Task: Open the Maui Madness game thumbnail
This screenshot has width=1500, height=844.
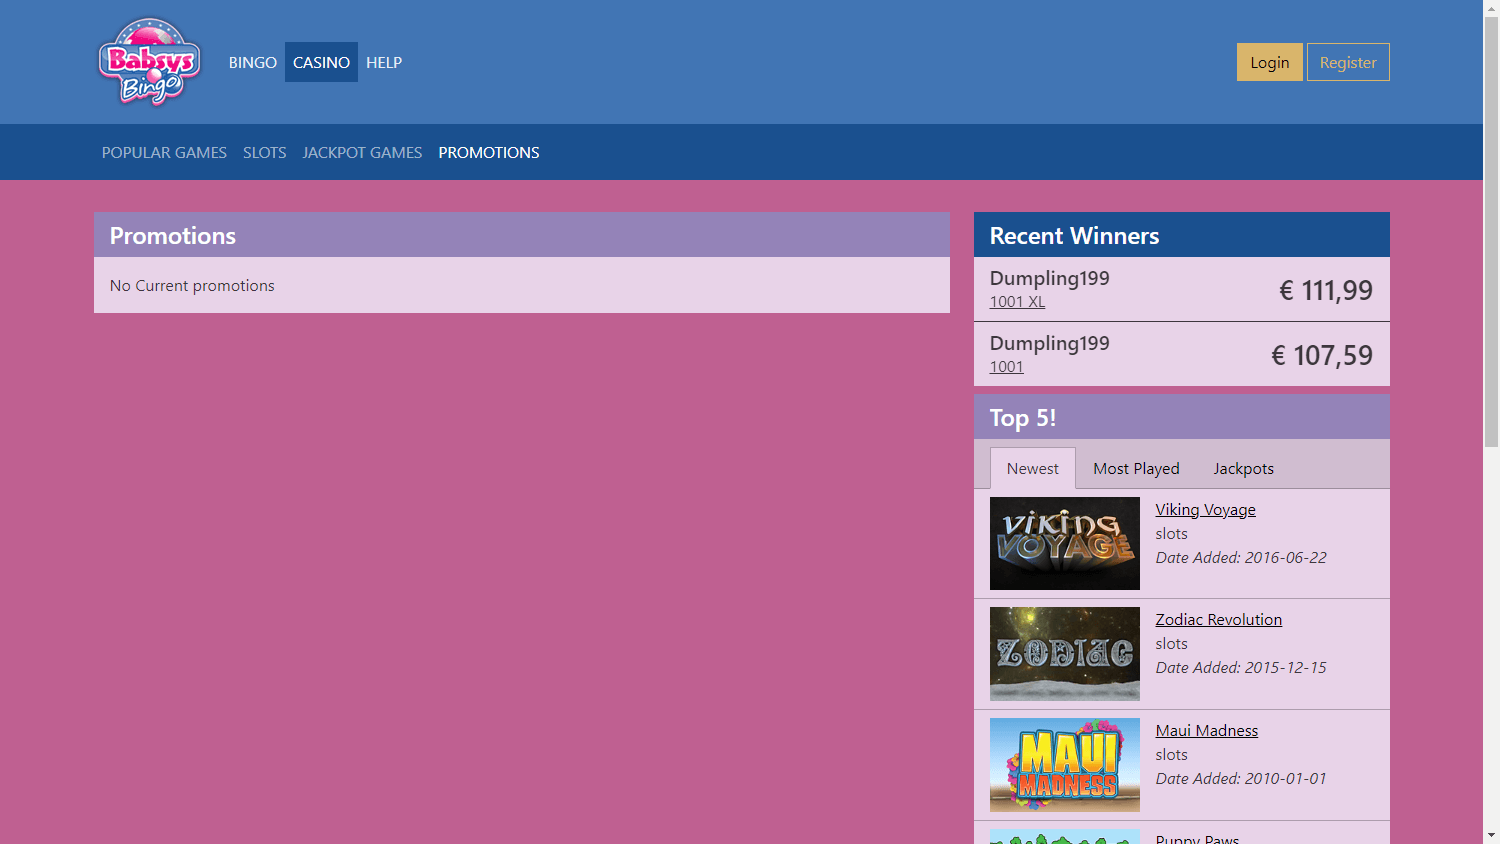Action: coord(1064,765)
